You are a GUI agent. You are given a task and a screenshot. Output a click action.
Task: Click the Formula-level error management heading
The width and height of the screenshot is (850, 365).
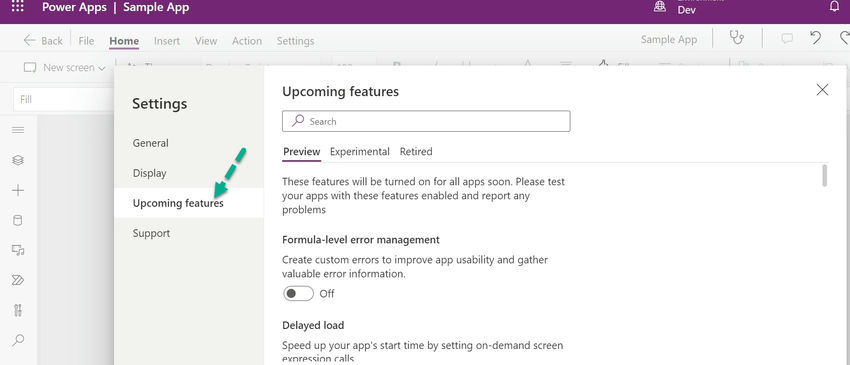[361, 240]
